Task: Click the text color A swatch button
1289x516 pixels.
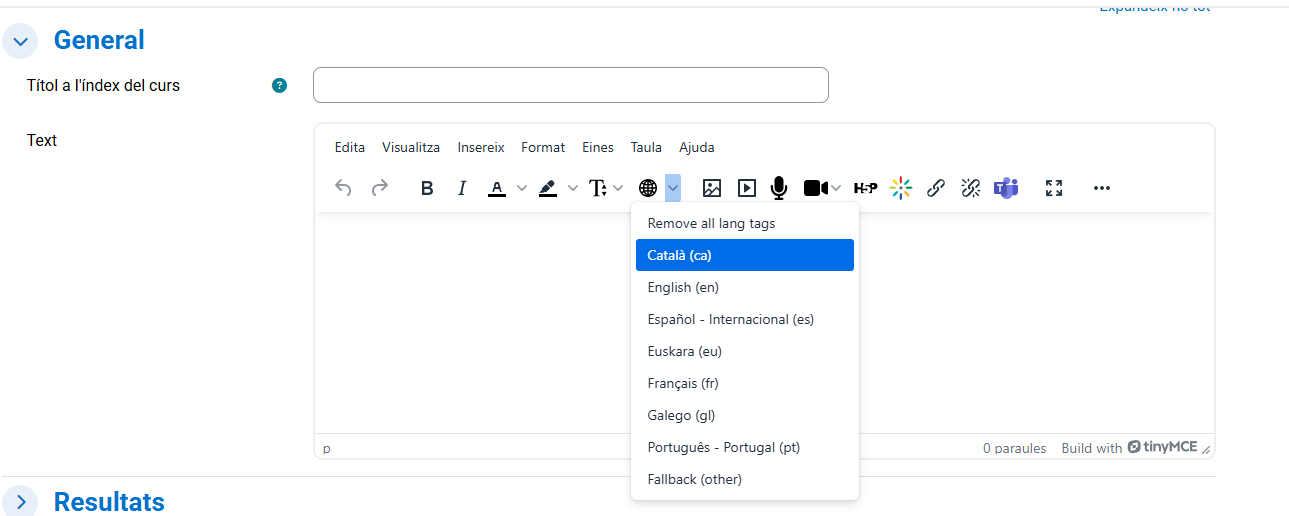Action: click(497, 188)
